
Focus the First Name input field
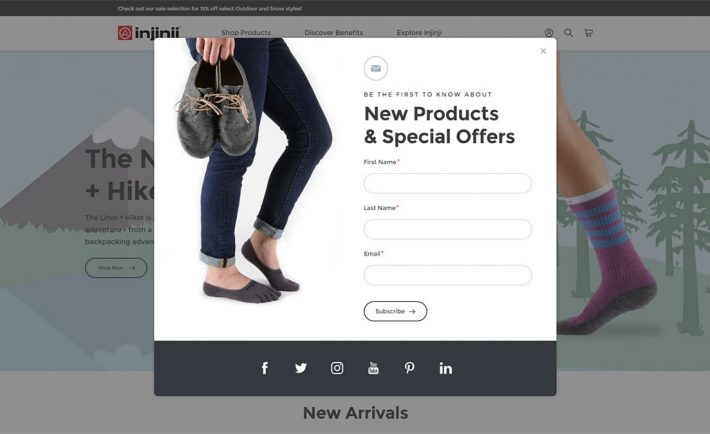point(448,183)
